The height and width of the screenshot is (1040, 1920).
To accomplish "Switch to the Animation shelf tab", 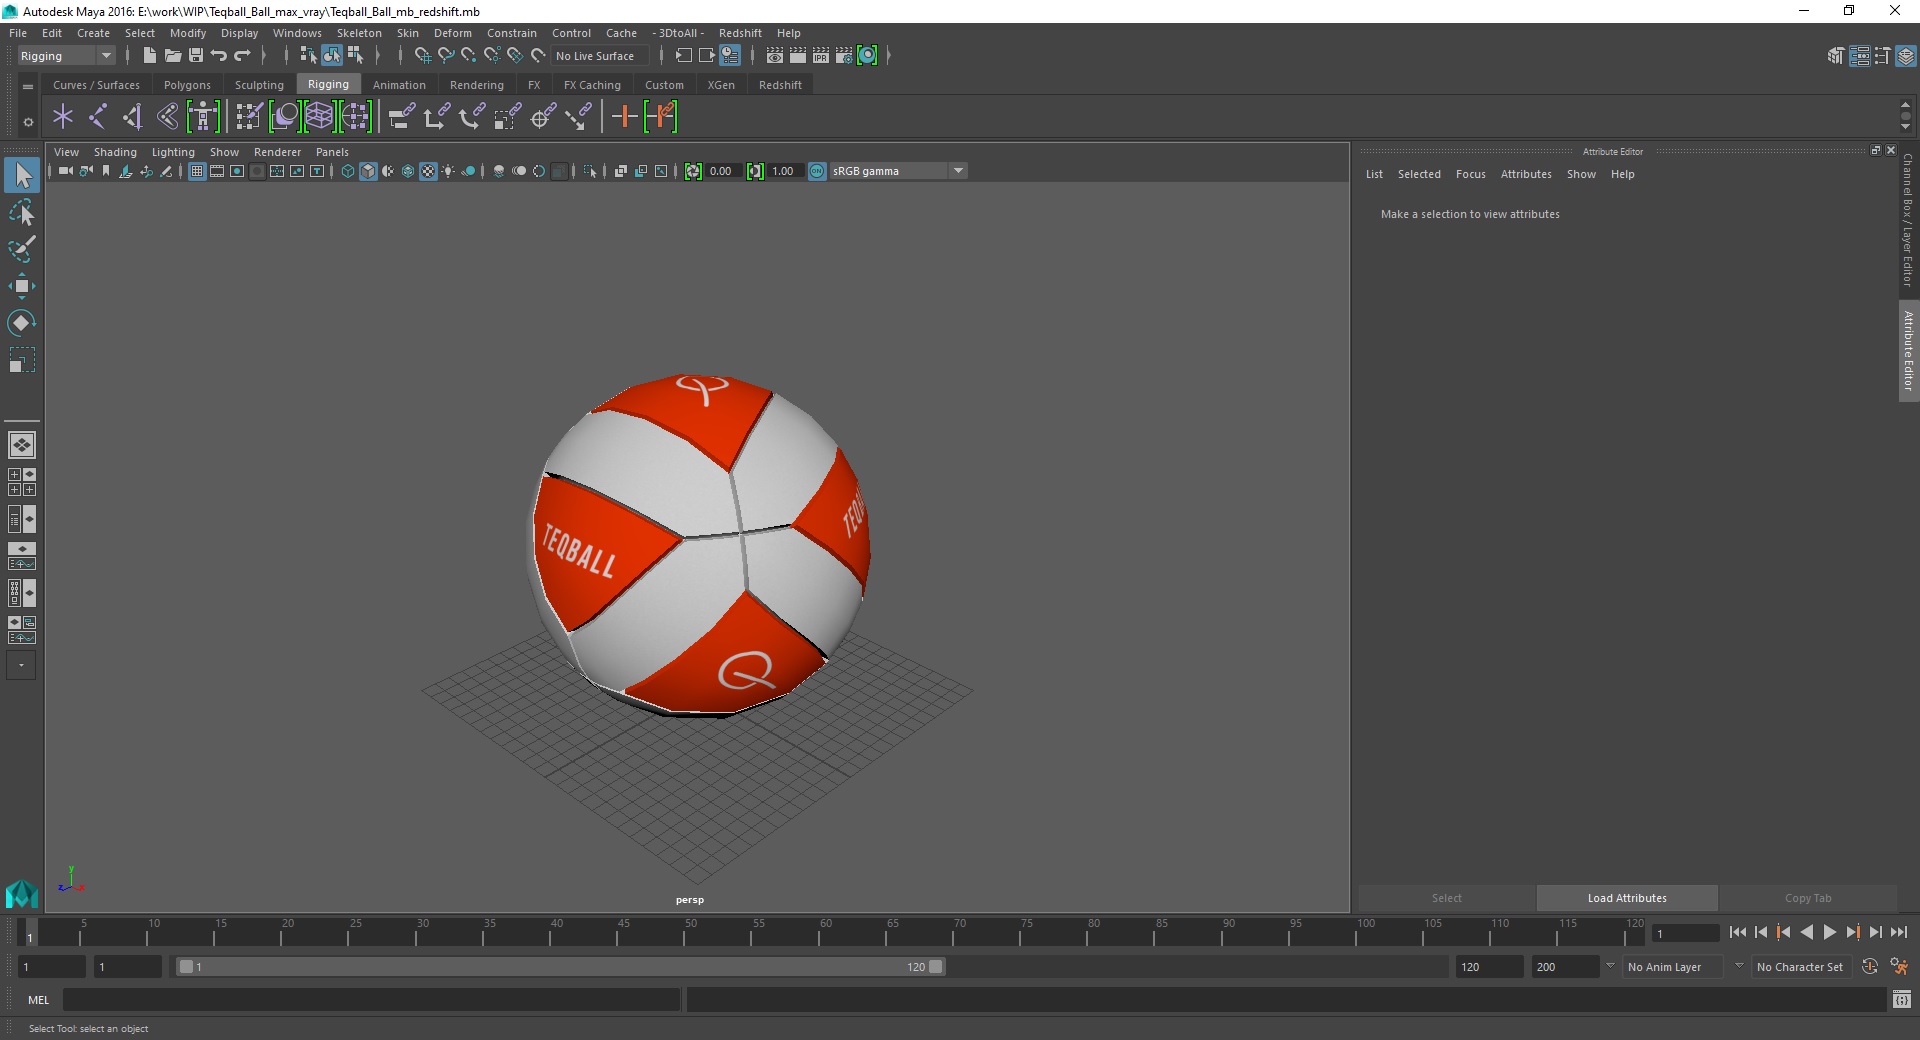I will point(399,85).
